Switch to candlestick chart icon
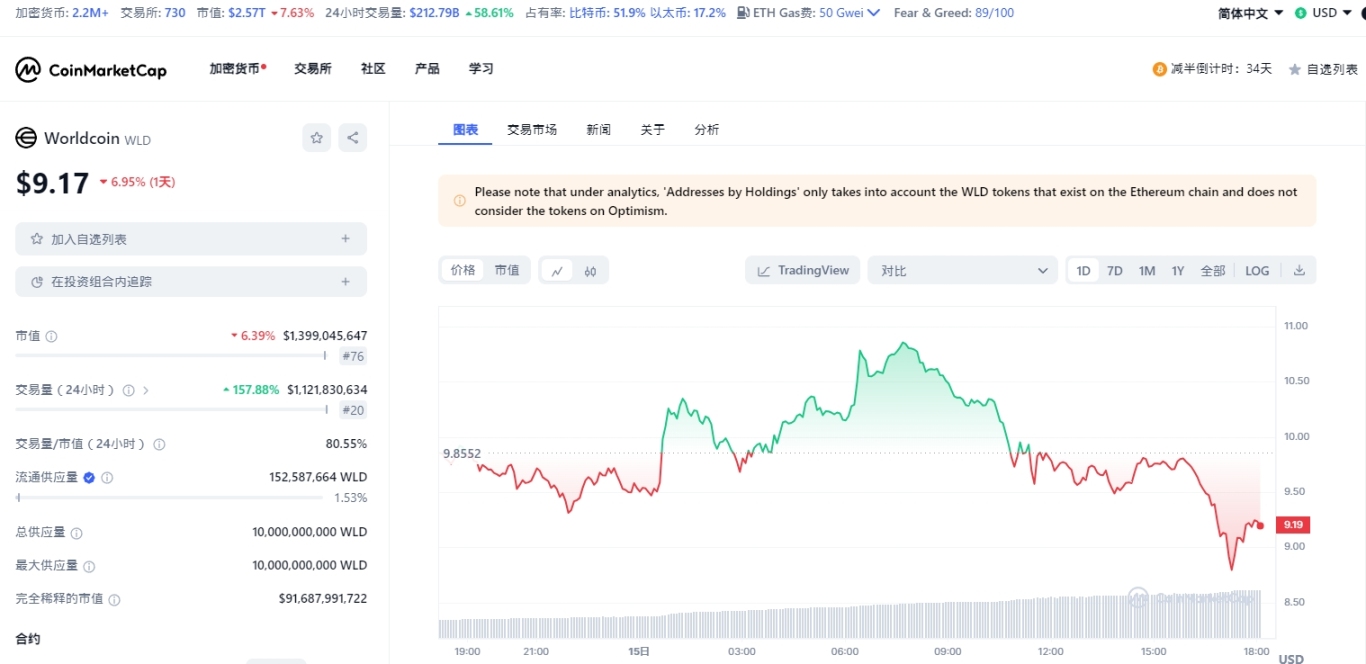The height and width of the screenshot is (664, 1366). (591, 270)
